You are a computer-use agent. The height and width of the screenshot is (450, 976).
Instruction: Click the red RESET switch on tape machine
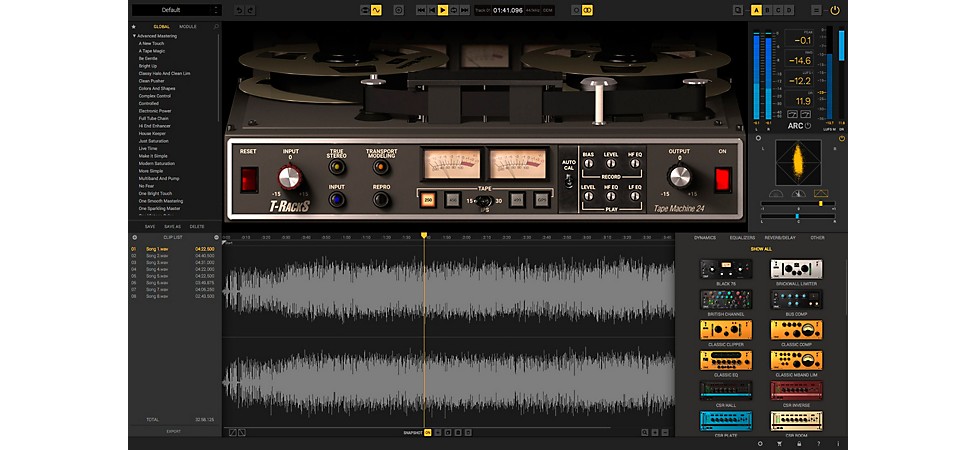249,179
